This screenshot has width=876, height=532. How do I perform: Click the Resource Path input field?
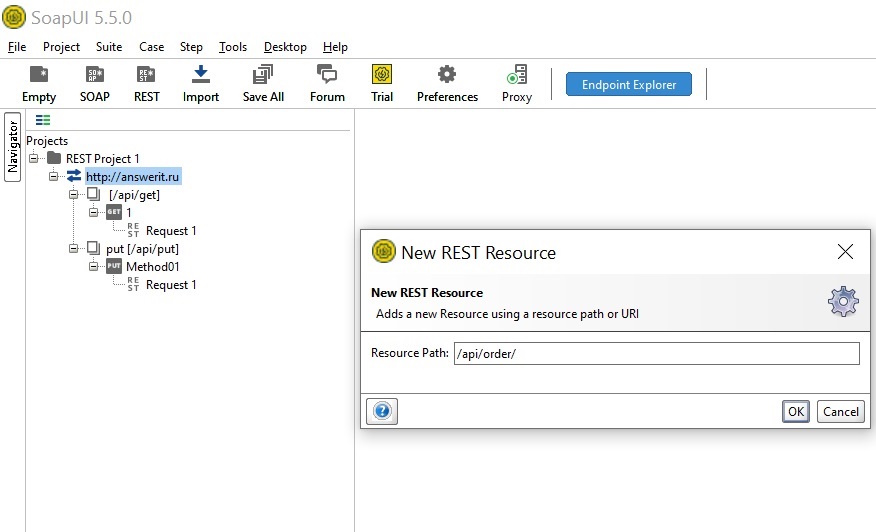pos(657,354)
